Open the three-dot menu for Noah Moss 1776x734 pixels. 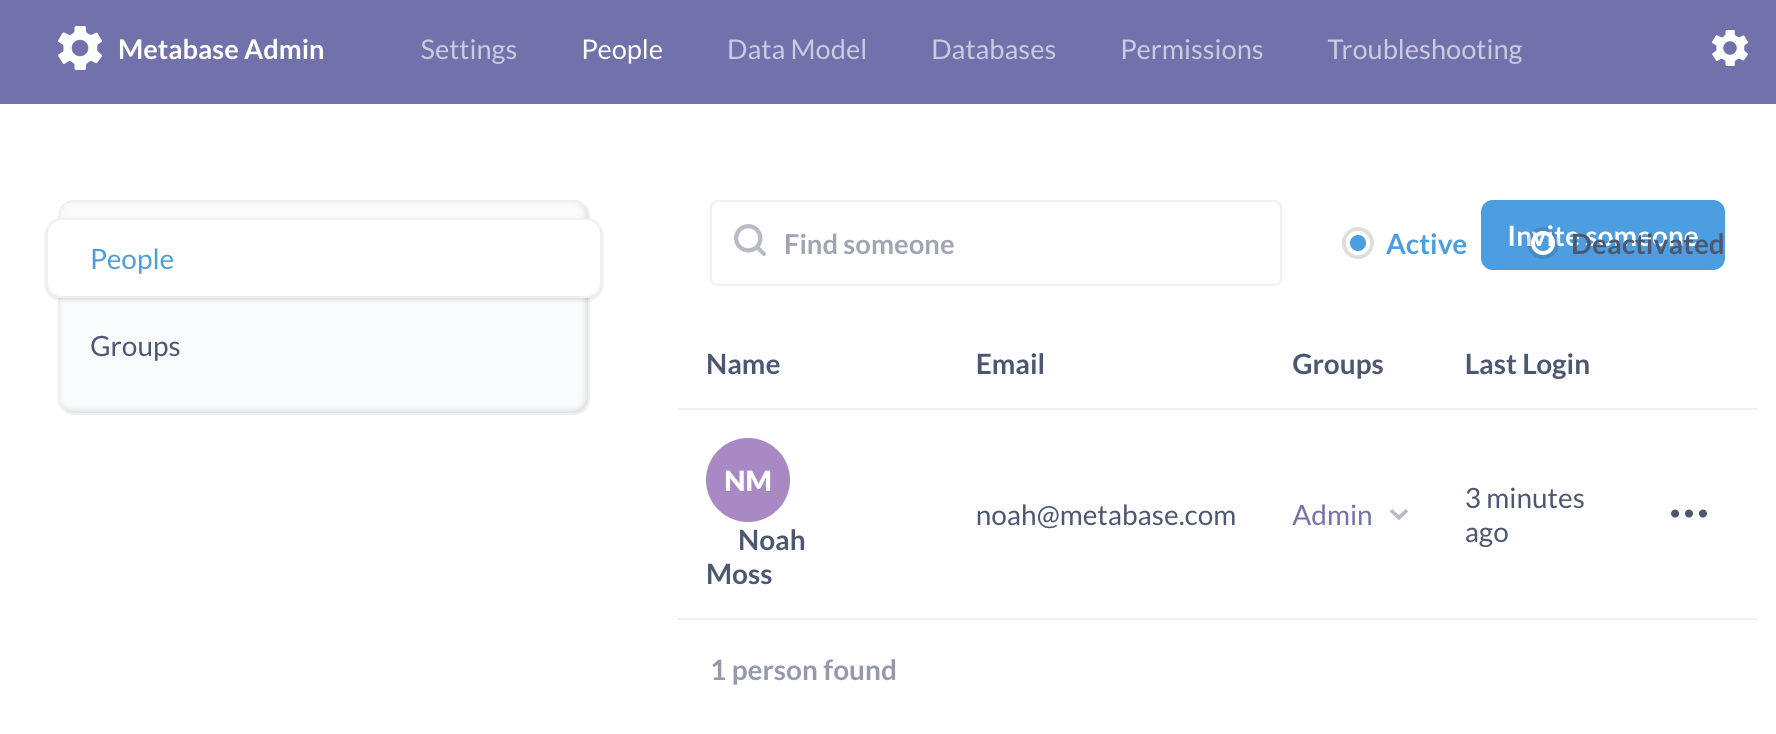click(1690, 514)
